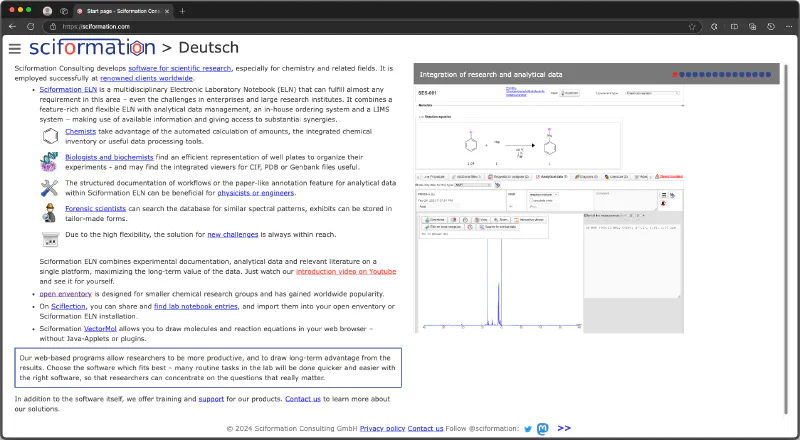This screenshot has width=800, height=440.
Task: Click the red active slideshow dot
Action: coord(675,75)
